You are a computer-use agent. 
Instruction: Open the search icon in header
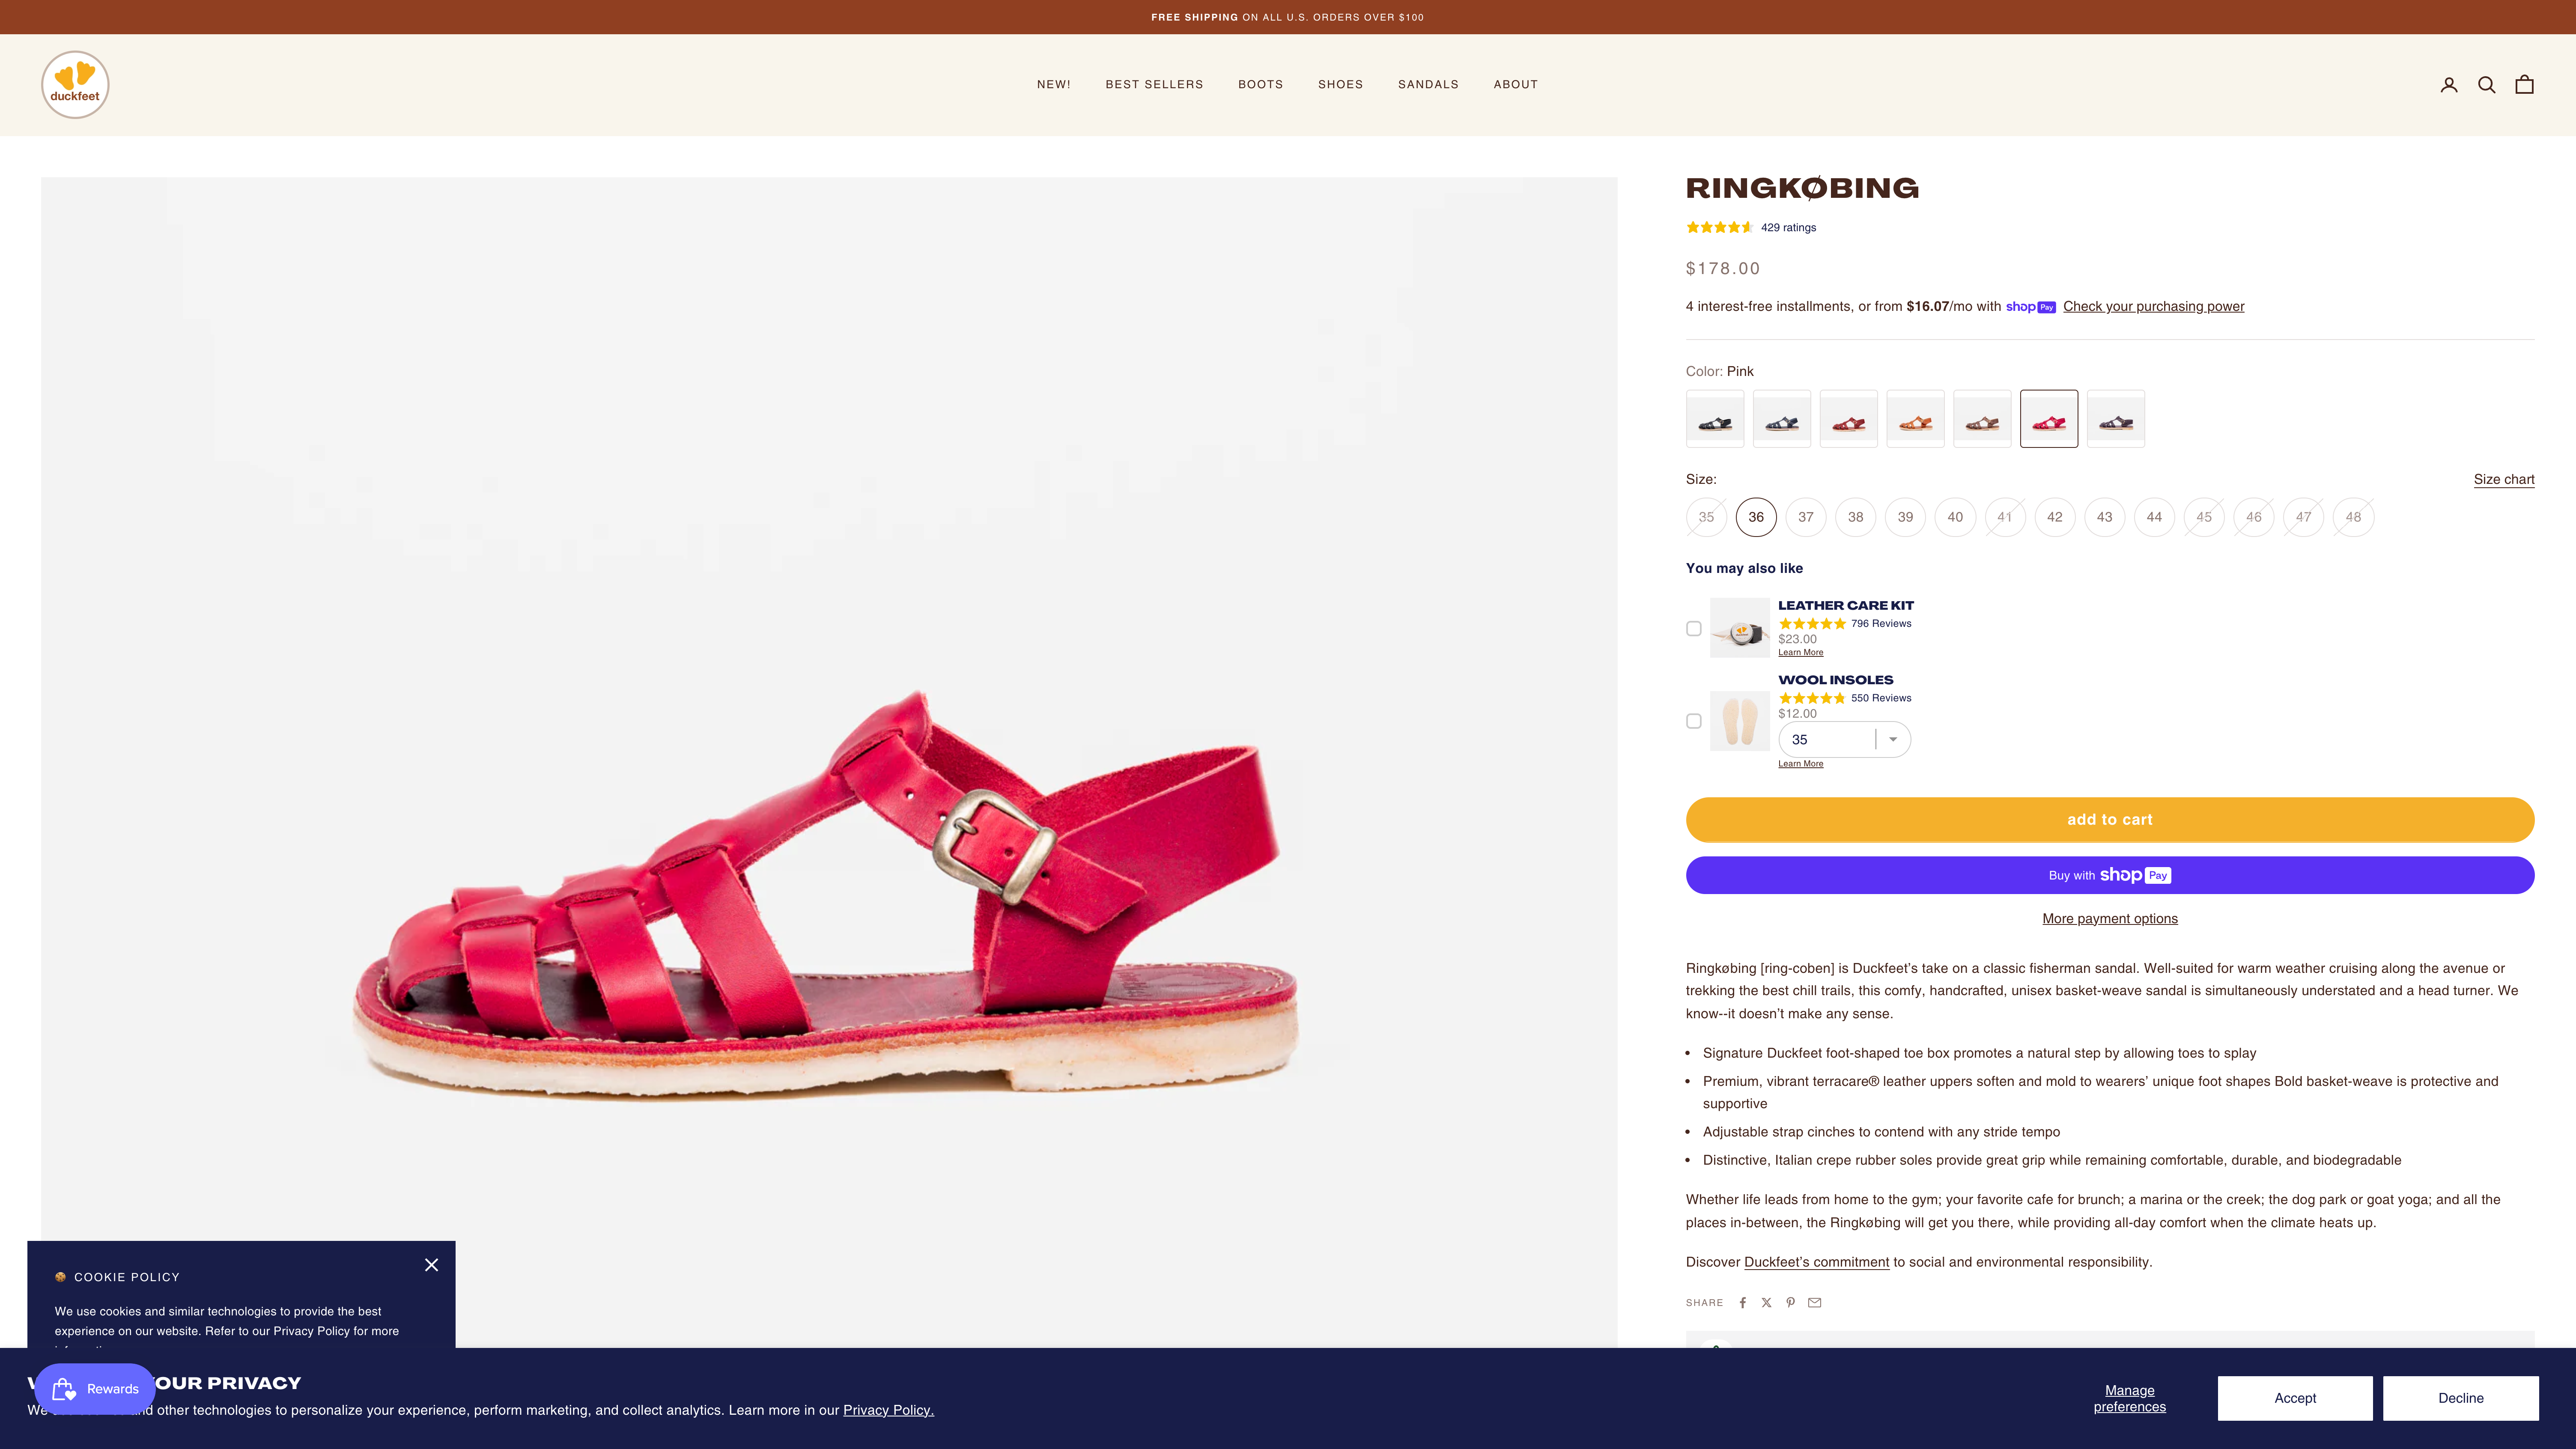(2487, 85)
